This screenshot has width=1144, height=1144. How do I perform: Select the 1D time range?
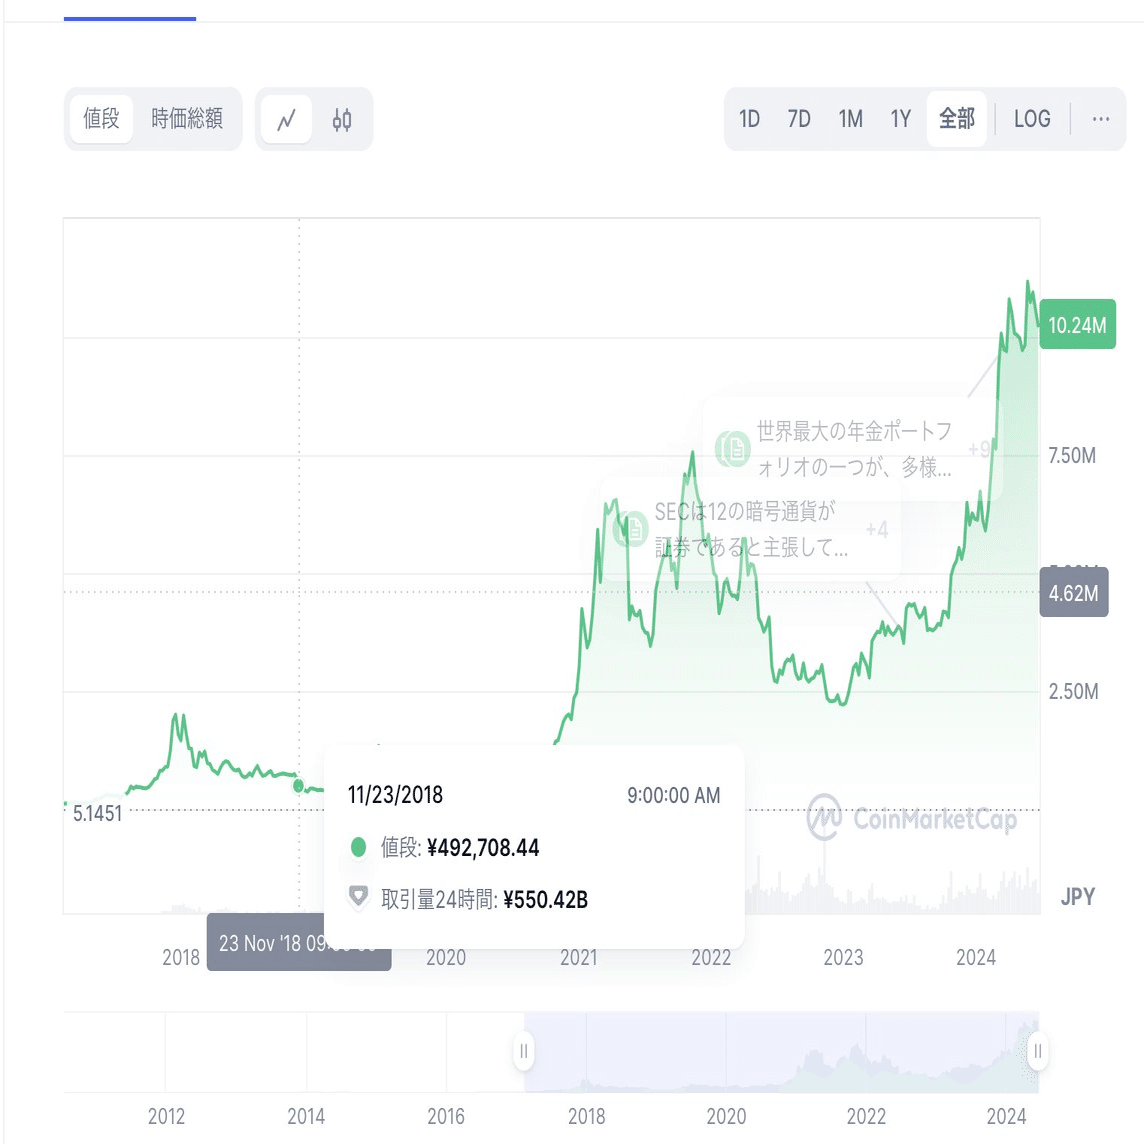pos(749,119)
